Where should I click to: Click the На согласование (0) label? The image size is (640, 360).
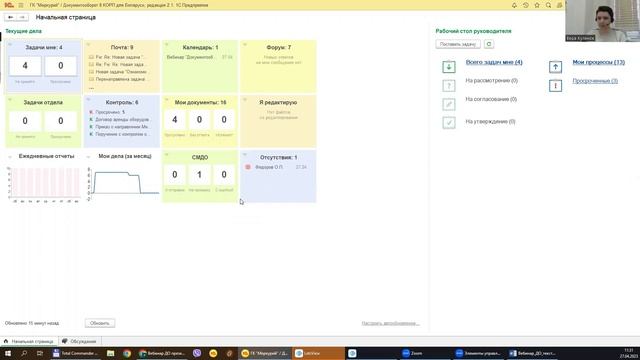click(x=491, y=99)
